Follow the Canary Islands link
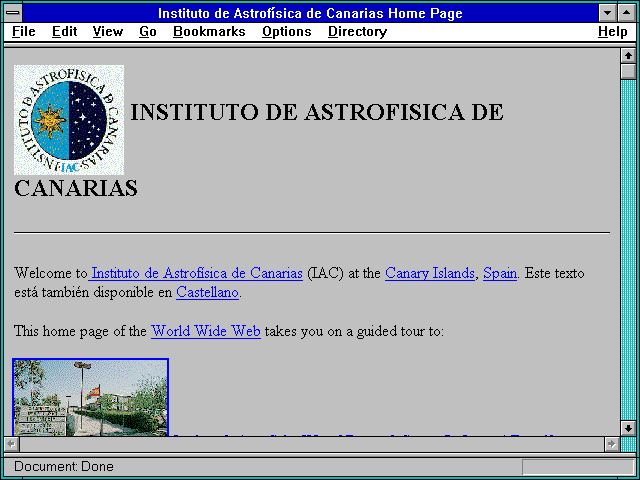Viewport: 640px width, 480px height. pos(430,273)
